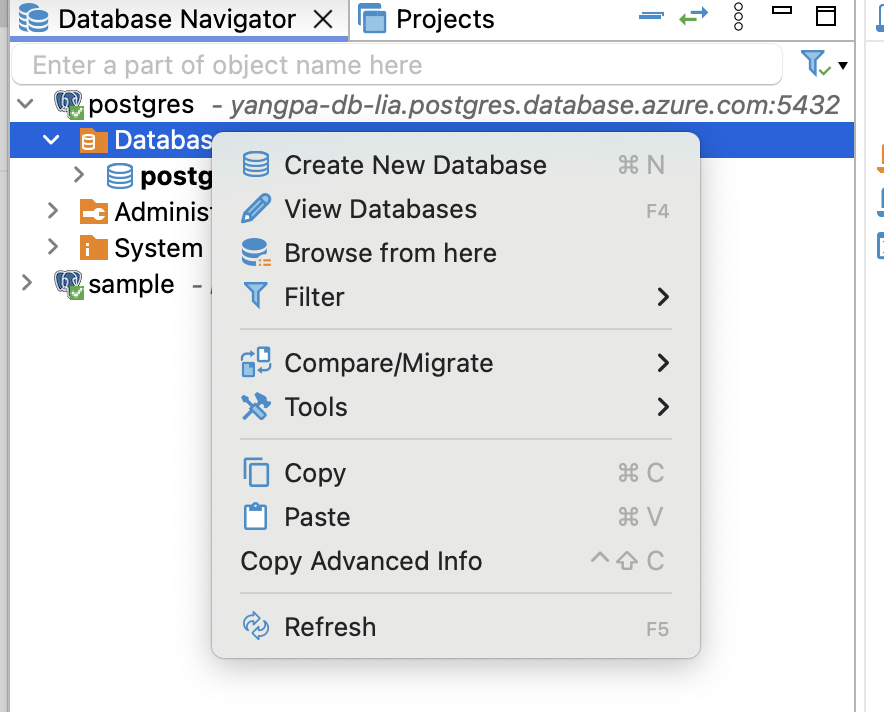Switch to the Projects tab
Image resolution: width=884 pixels, height=712 pixels.
428,20
